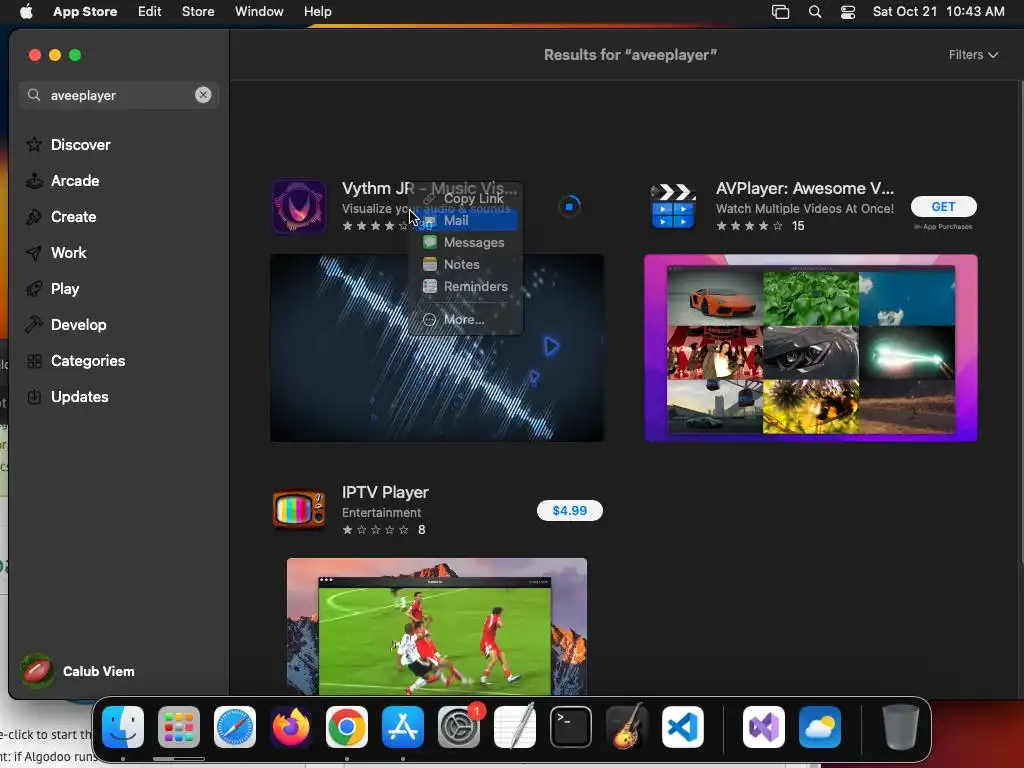Open the IPTV Player title link
Viewport: 1024px width, 768px height.
[x=385, y=492]
